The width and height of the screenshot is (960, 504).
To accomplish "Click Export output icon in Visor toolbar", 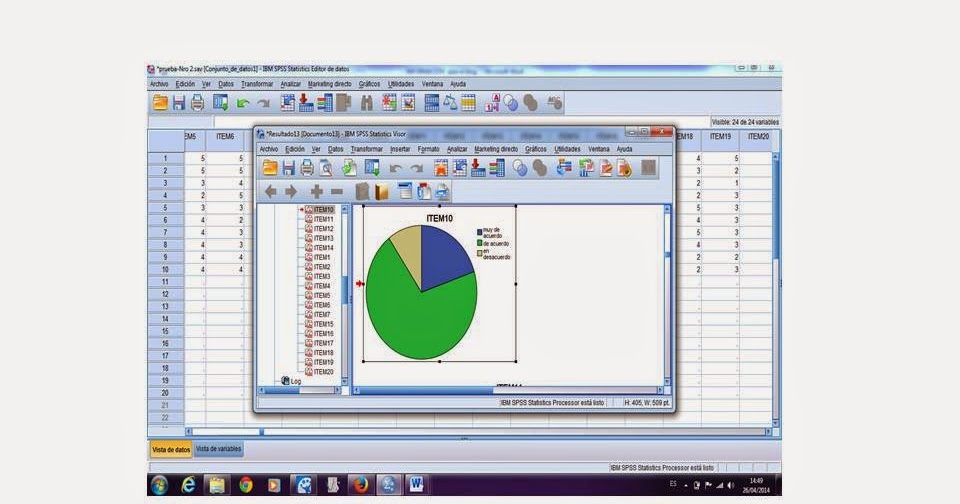I will click(x=349, y=168).
